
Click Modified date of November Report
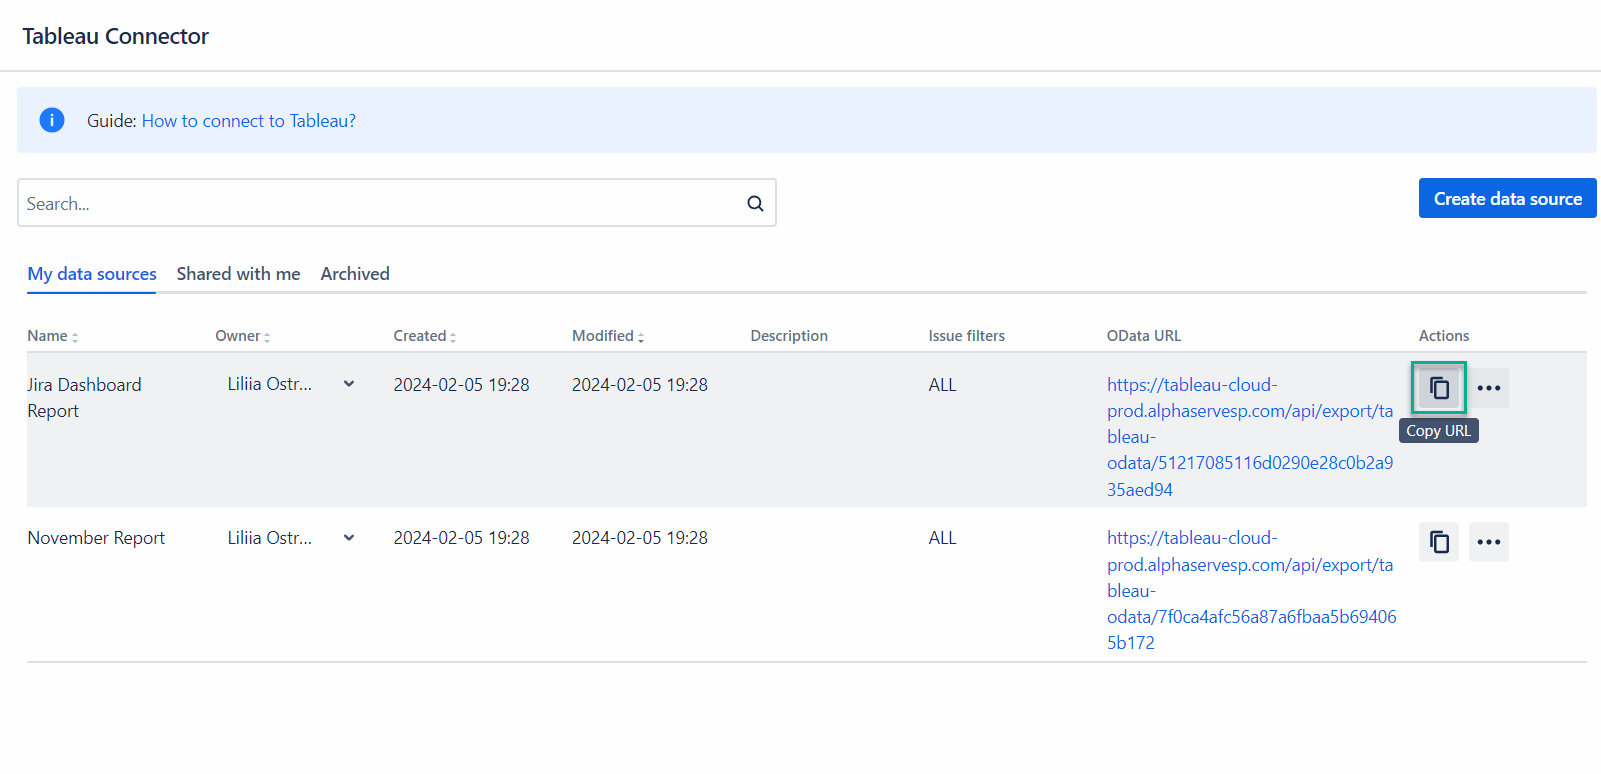(x=640, y=538)
